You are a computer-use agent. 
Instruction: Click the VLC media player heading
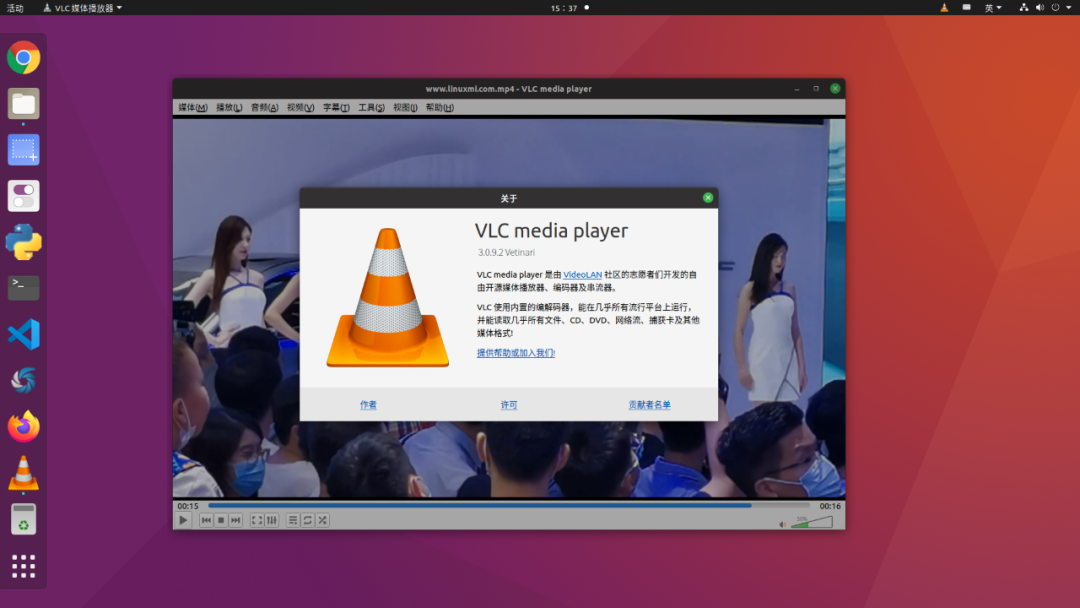(551, 231)
